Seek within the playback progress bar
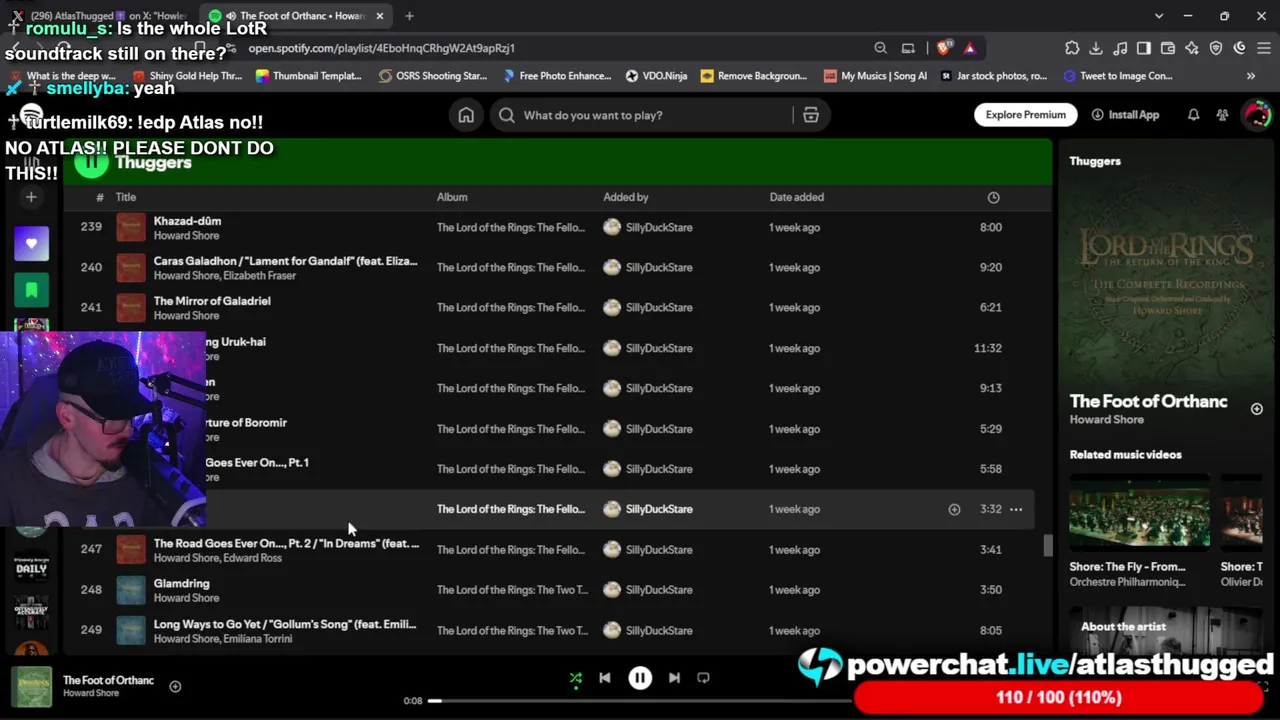Screen dimensions: 1280x720 coord(640,700)
